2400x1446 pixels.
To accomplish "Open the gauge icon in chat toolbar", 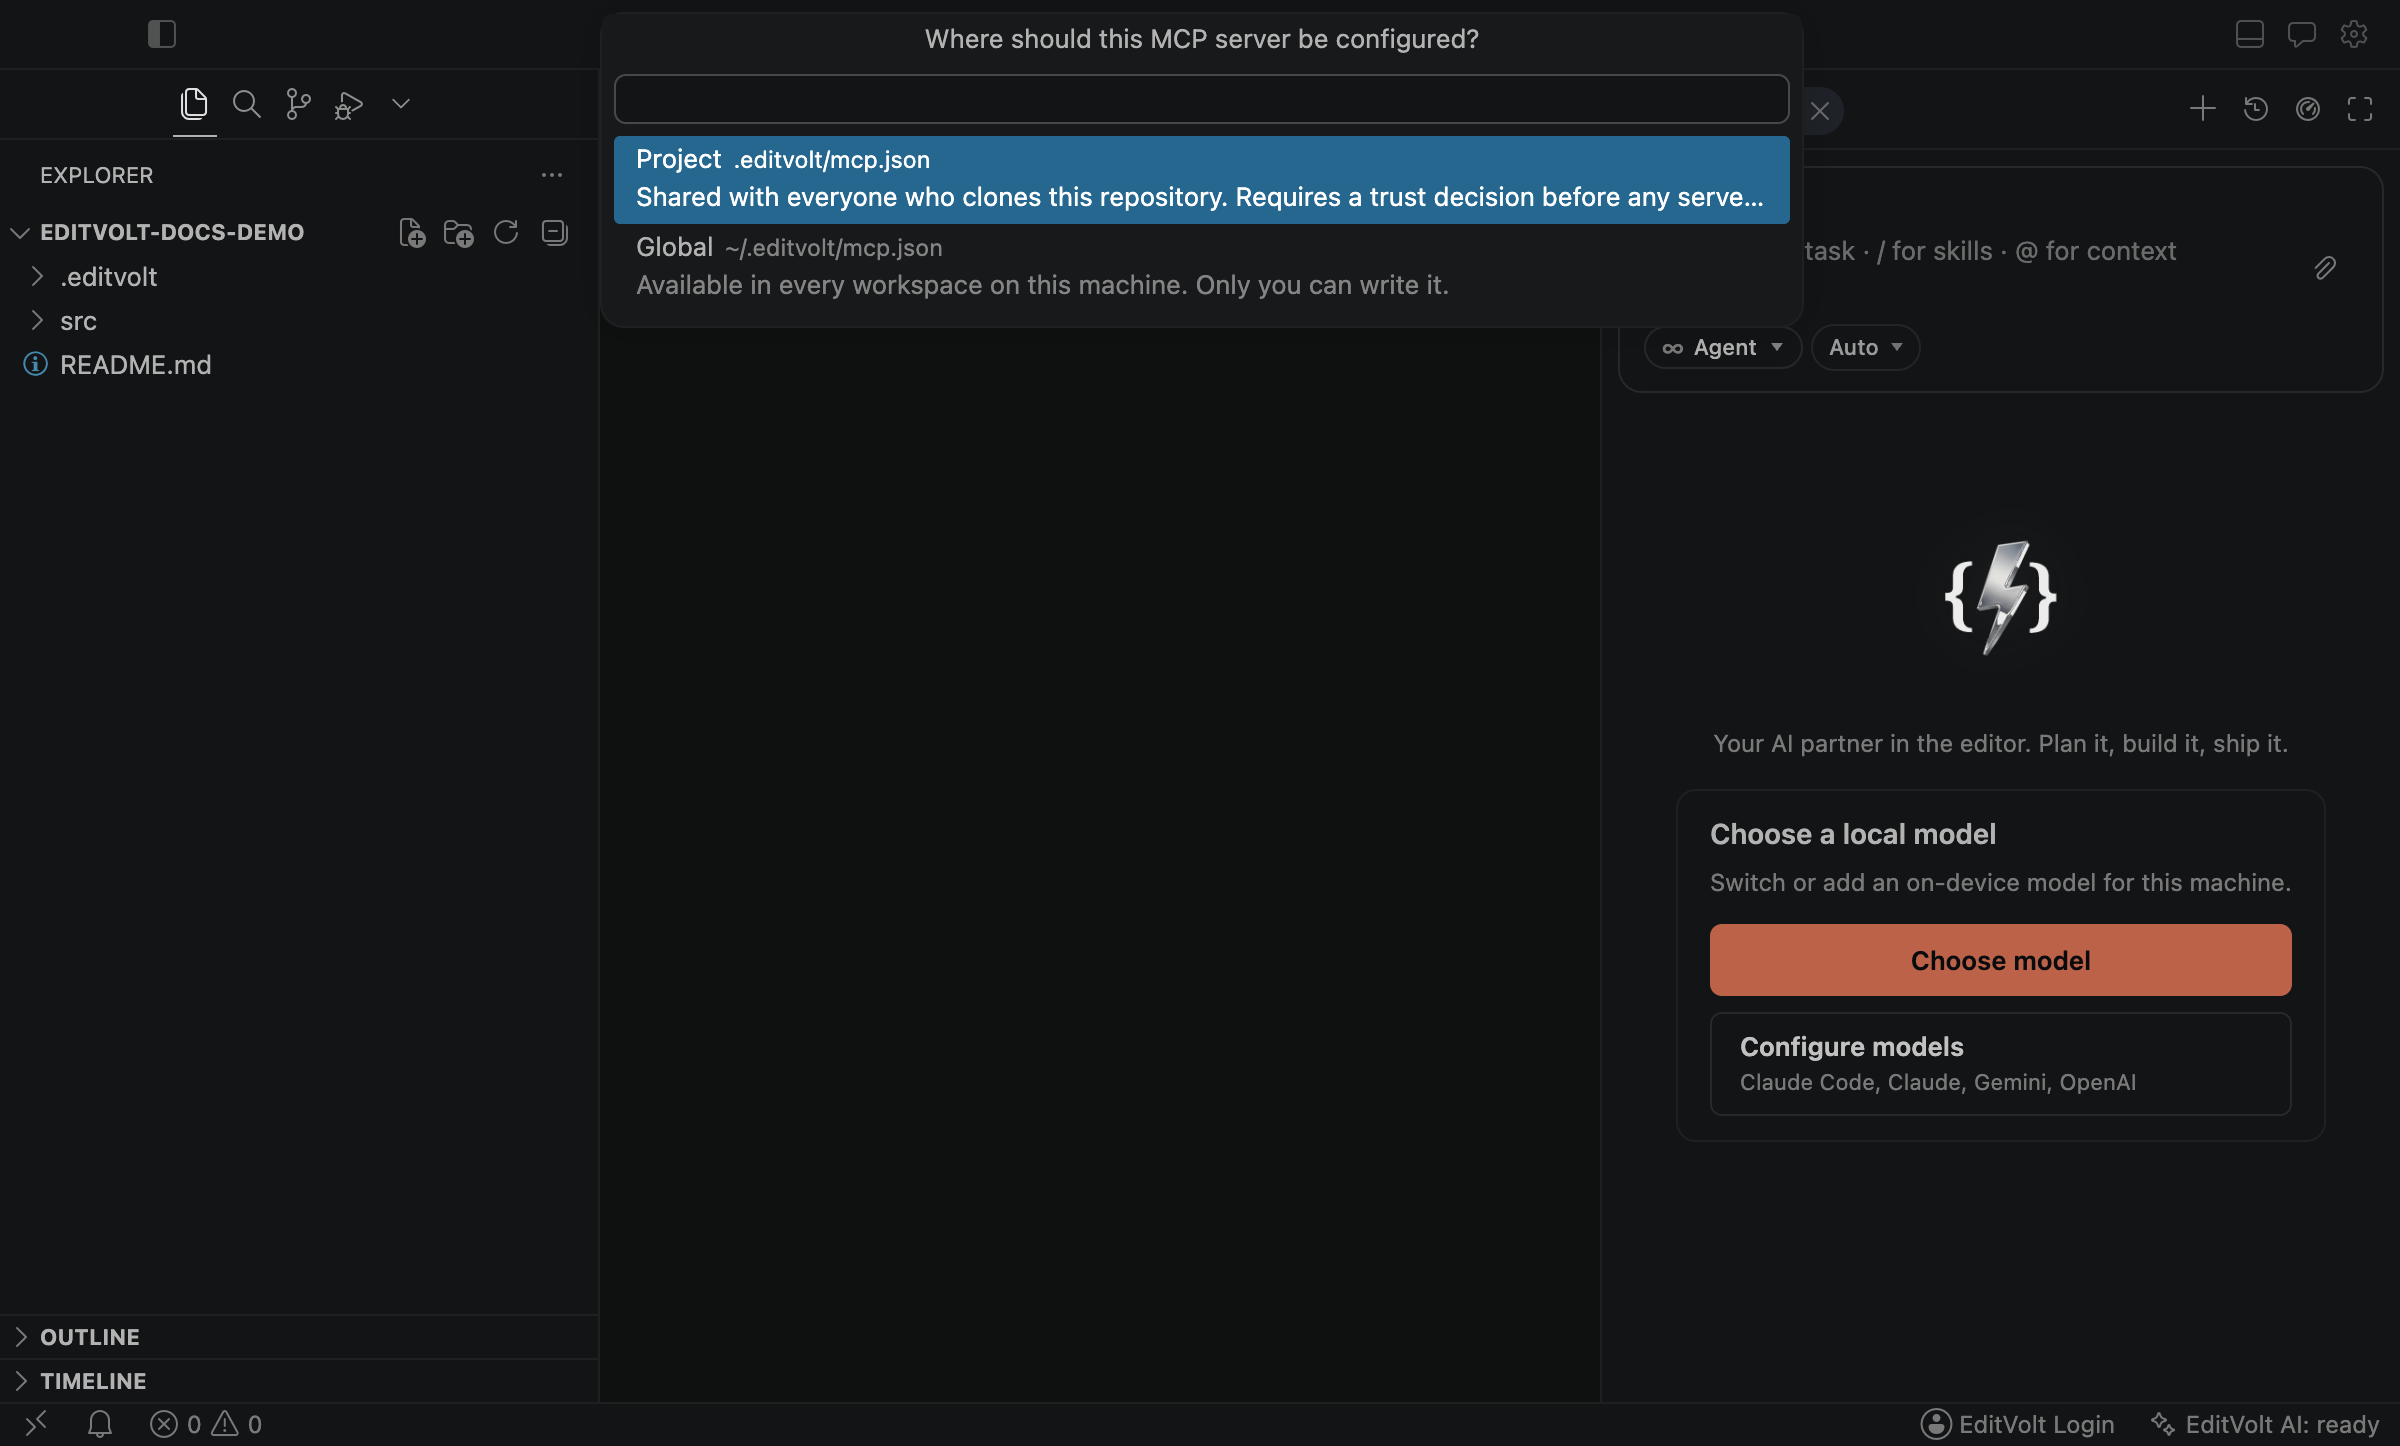I will tap(2308, 109).
